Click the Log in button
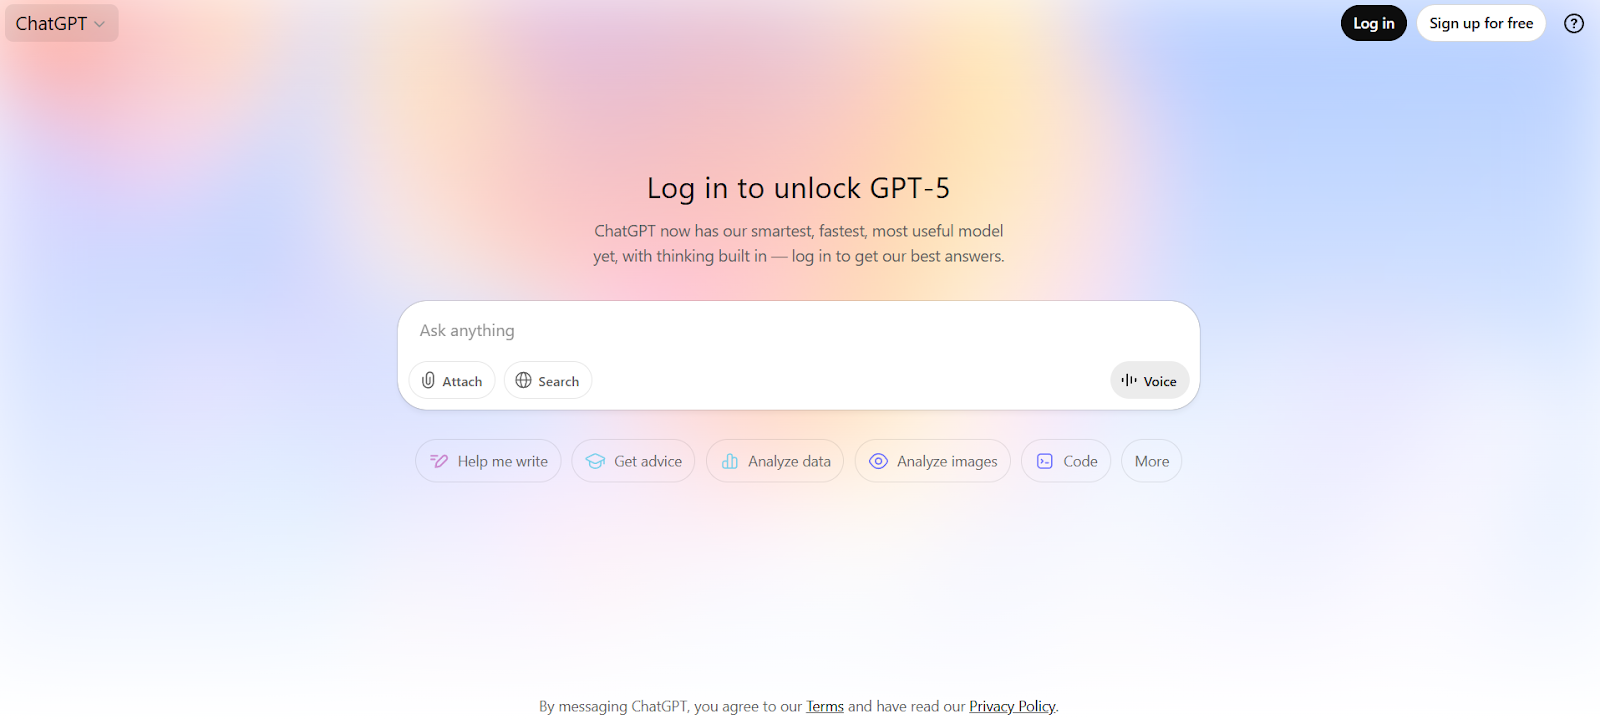 (1374, 23)
